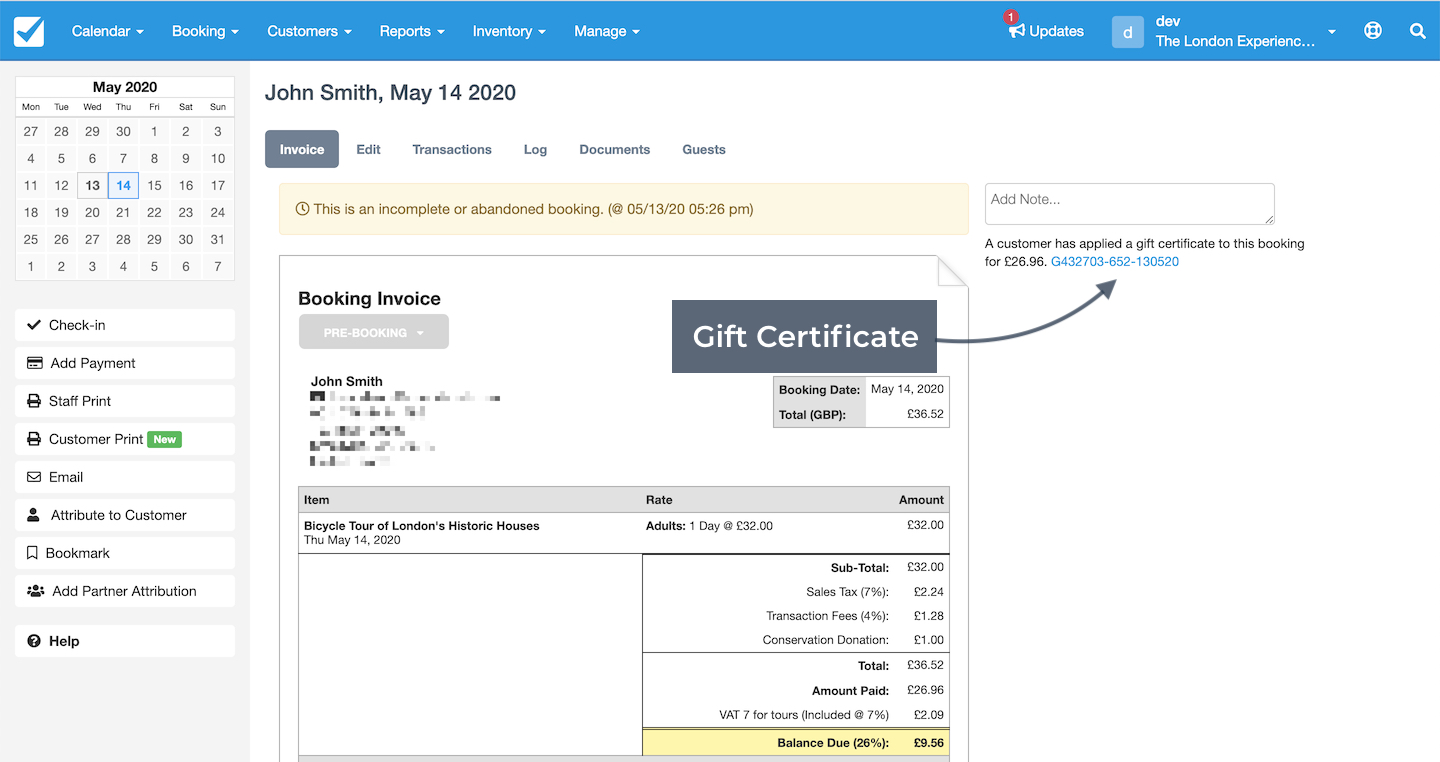Open the Booking menu
The width and height of the screenshot is (1440, 762).
click(205, 31)
